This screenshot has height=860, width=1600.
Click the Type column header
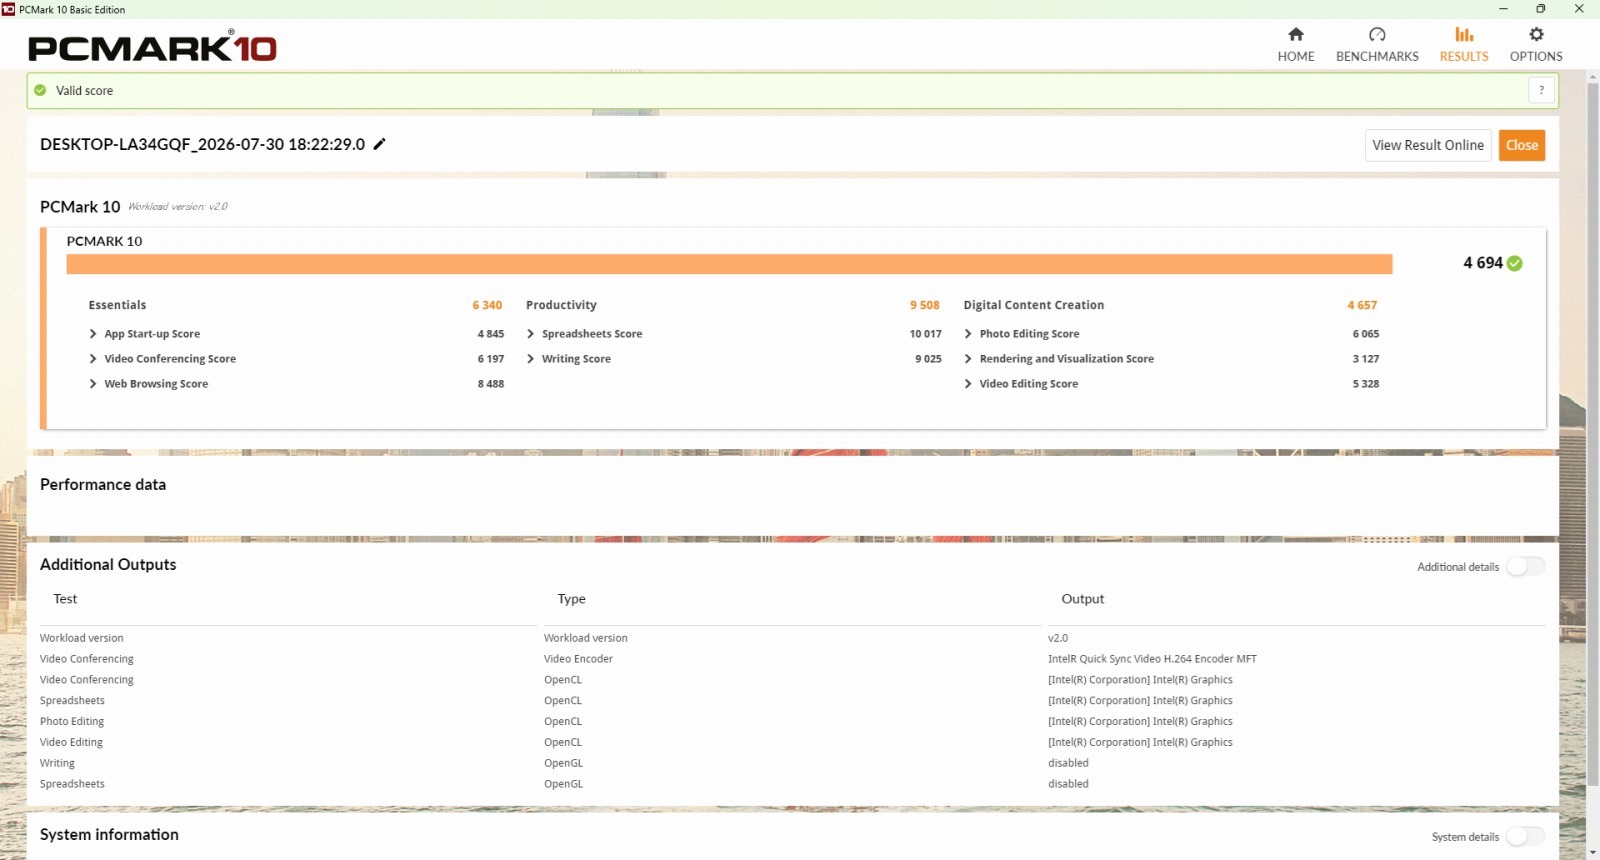tap(572, 599)
